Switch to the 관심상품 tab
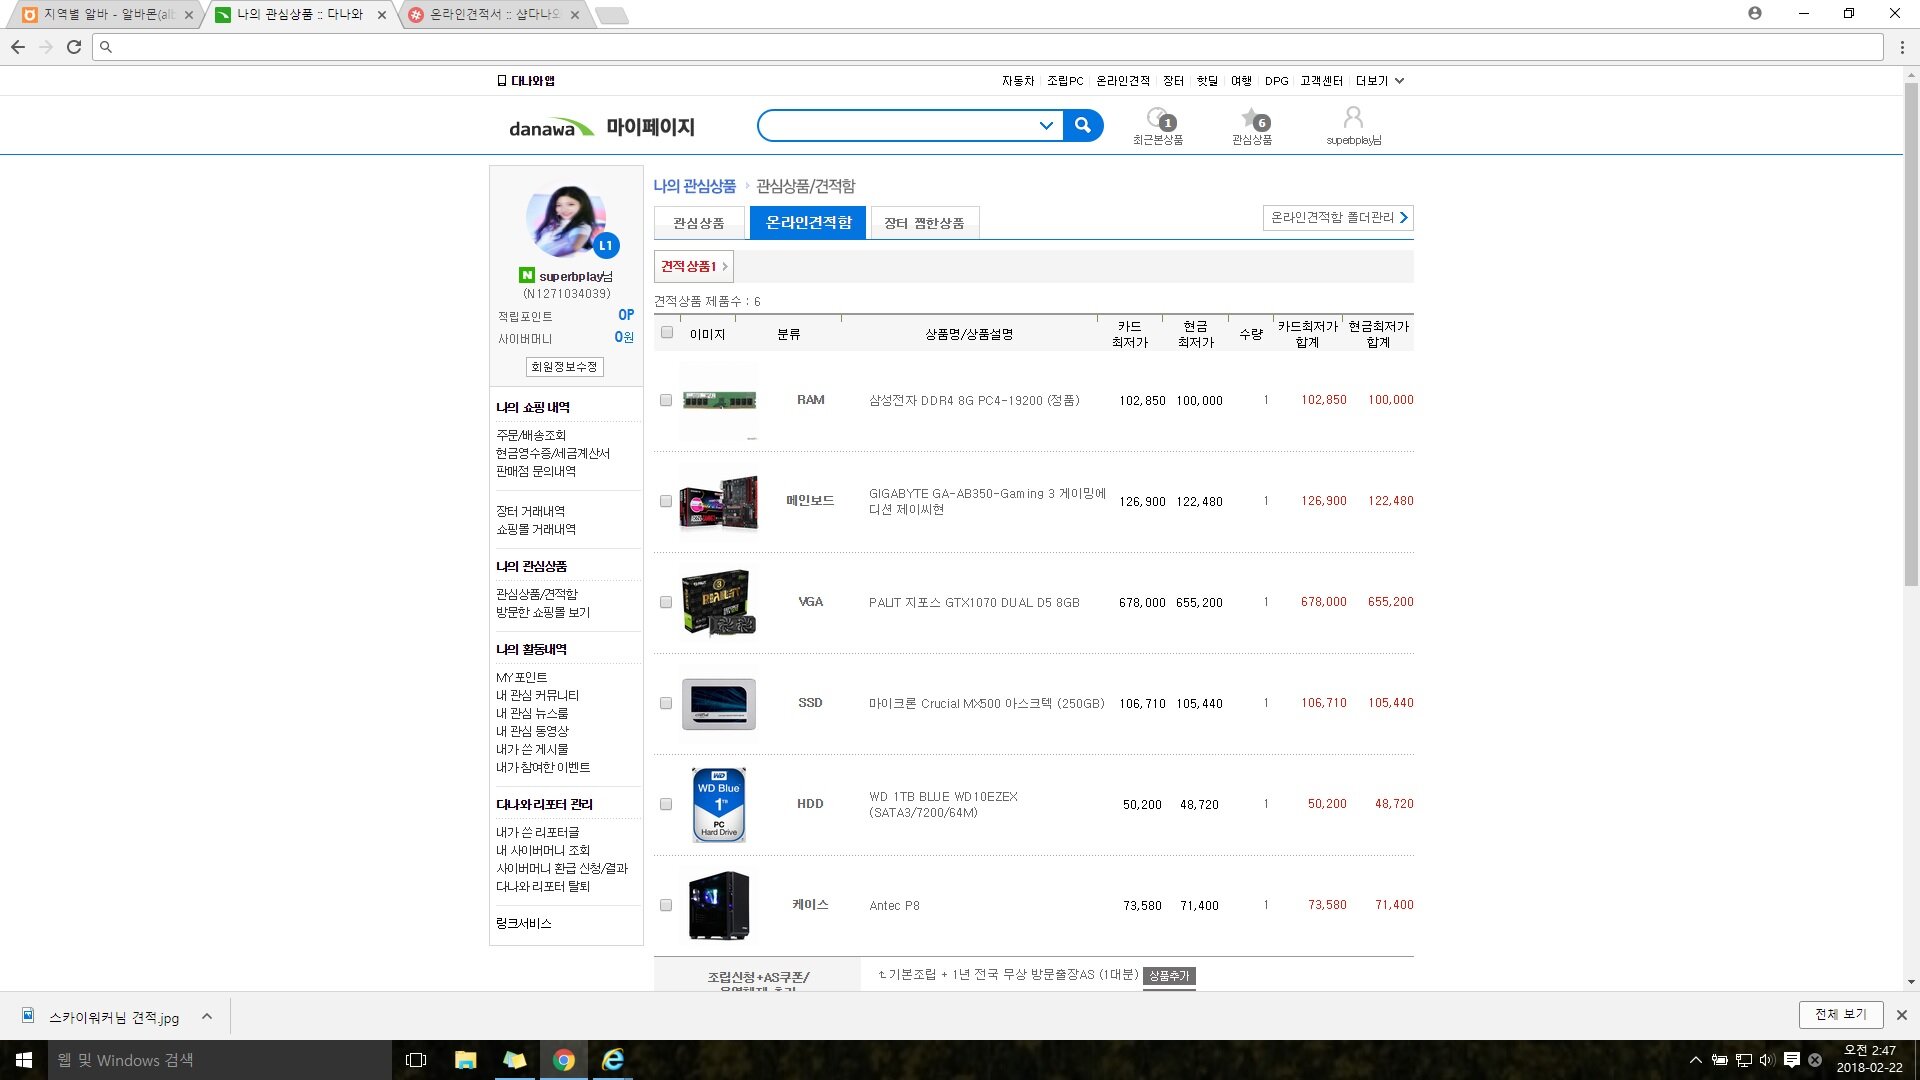 699,223
